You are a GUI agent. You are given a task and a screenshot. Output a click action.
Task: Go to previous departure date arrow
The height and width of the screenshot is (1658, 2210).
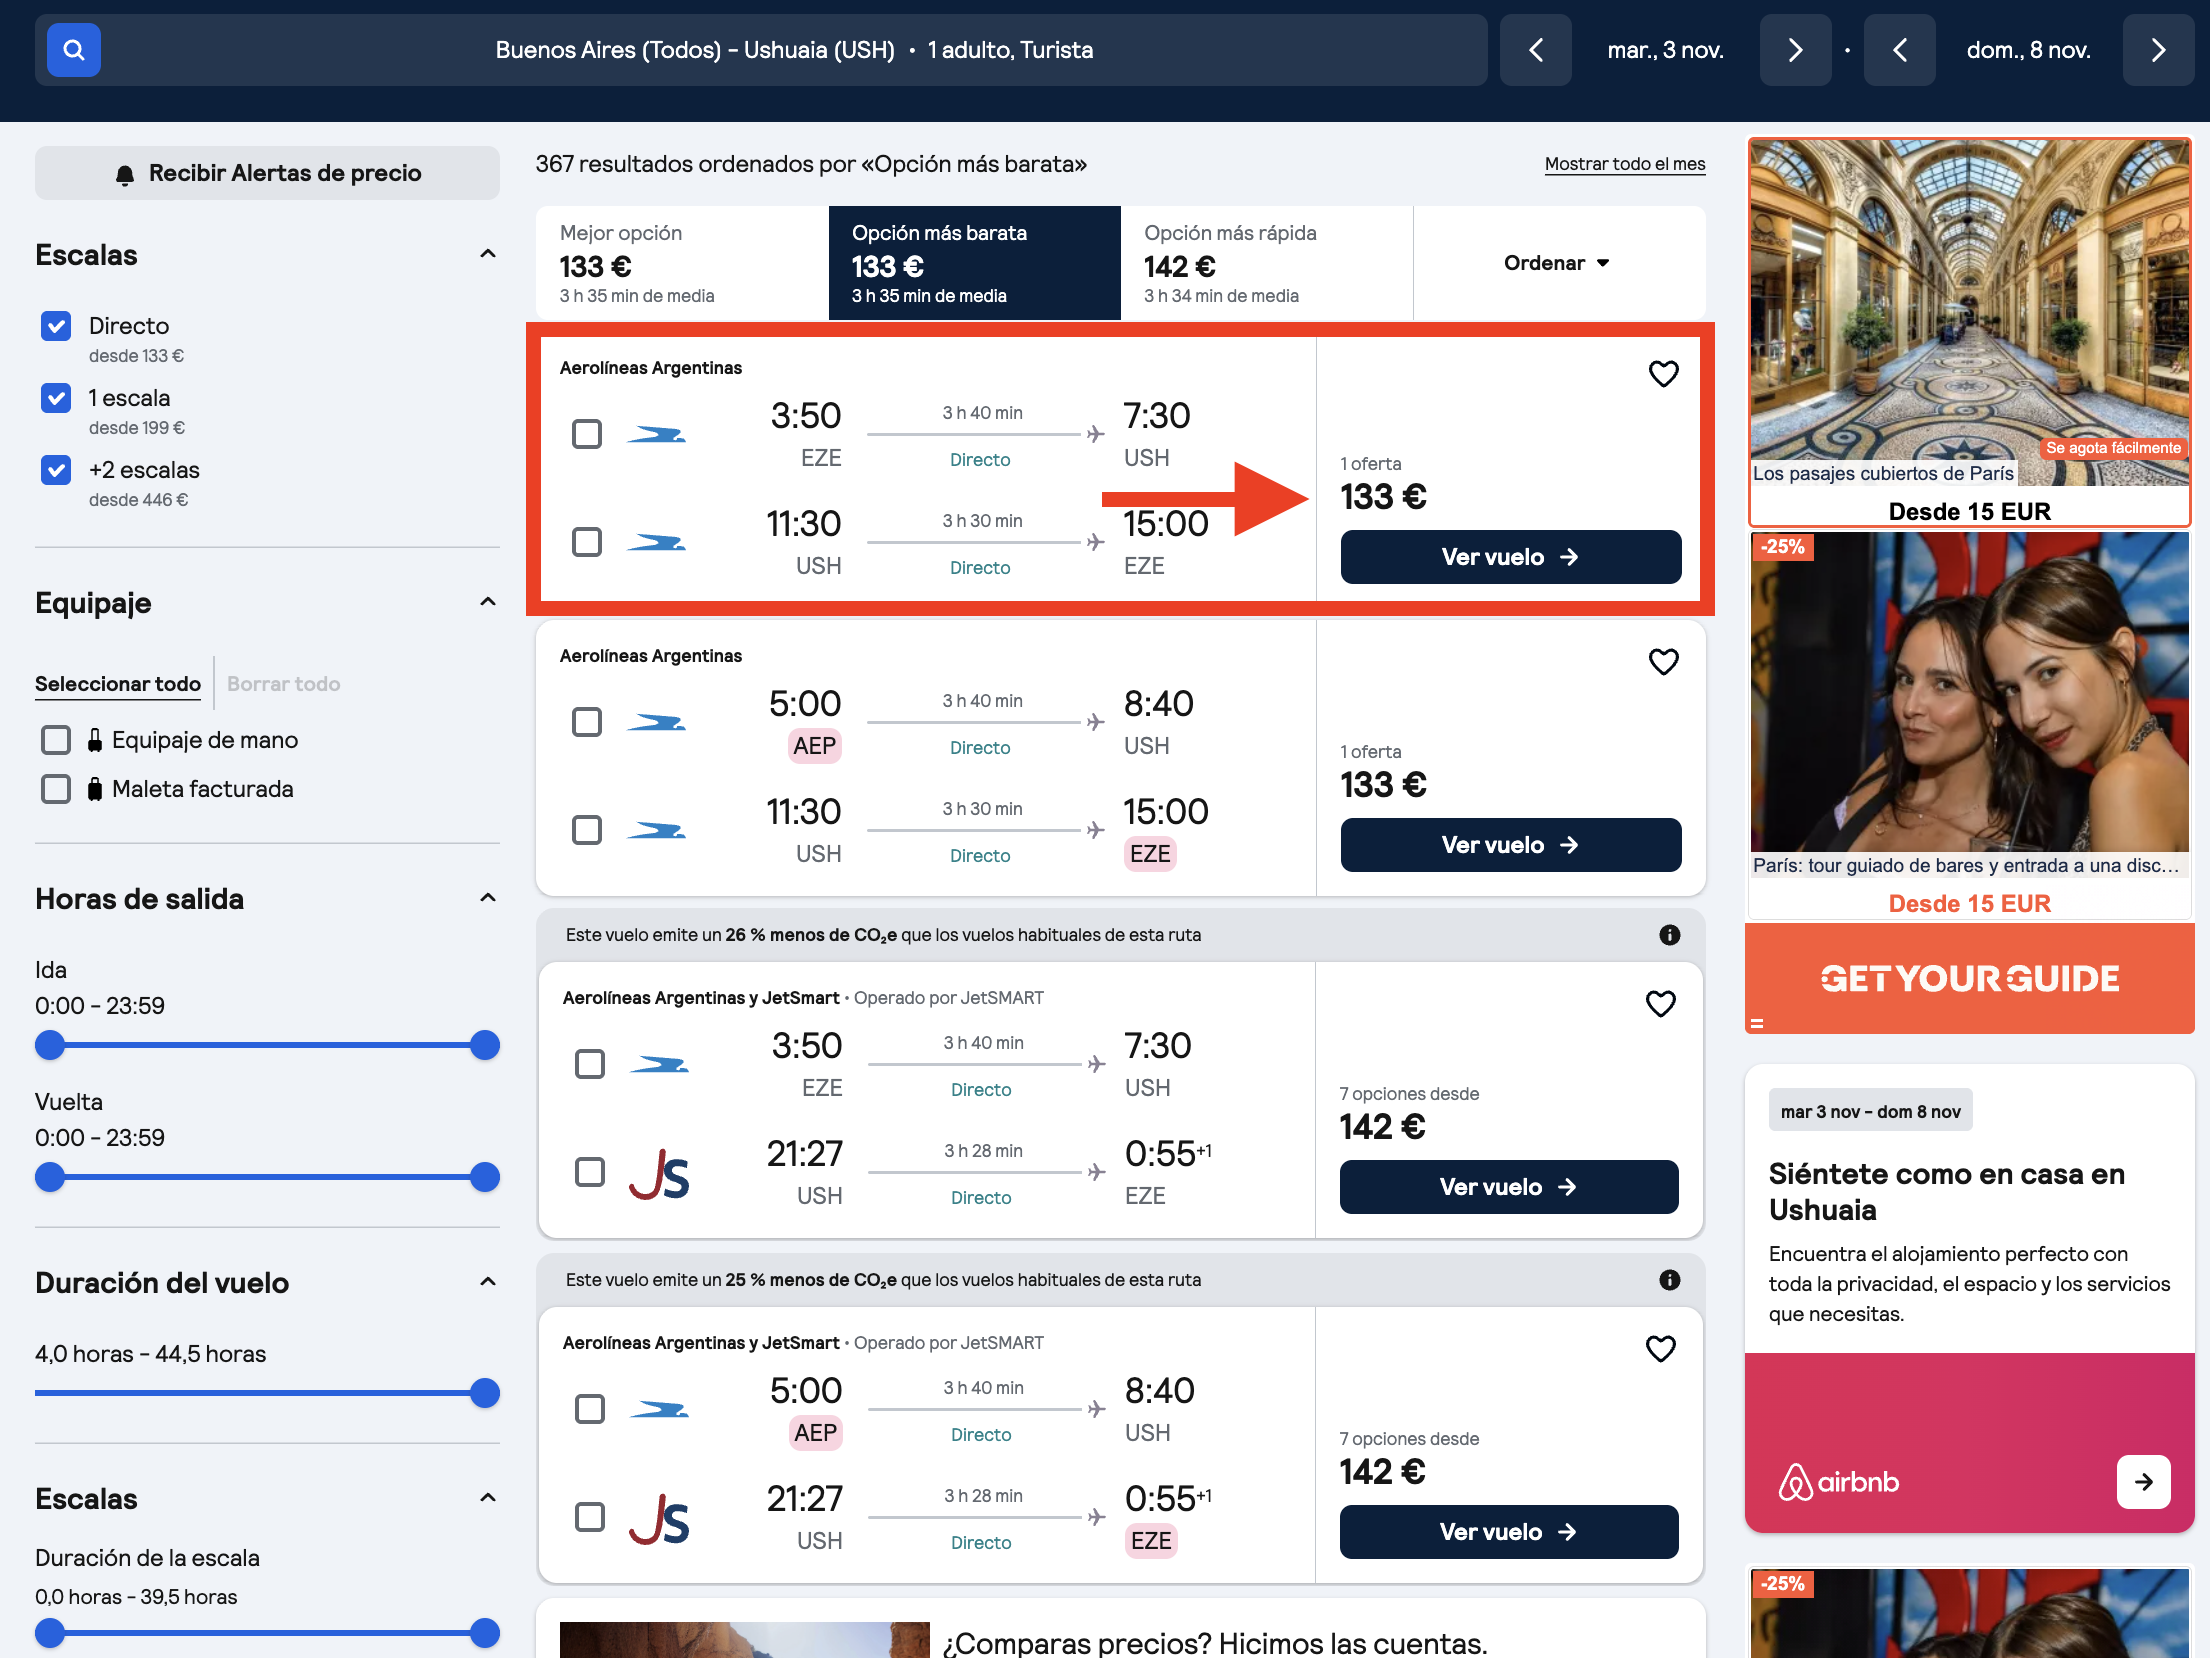1536,50
